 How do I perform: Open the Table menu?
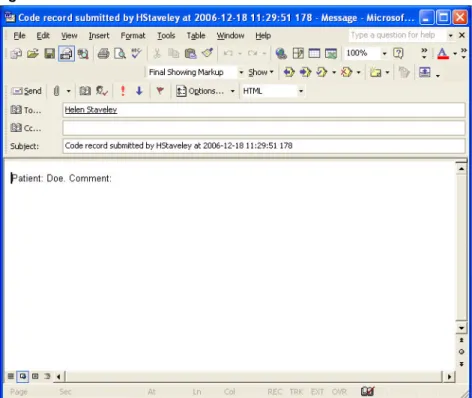coord(196,36)
